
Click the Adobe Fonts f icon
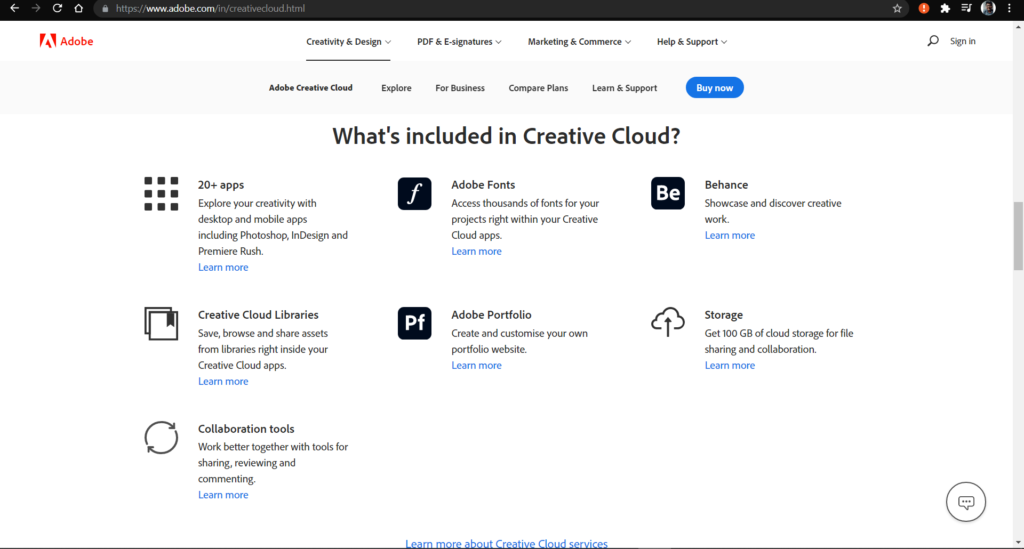[415, 193]
